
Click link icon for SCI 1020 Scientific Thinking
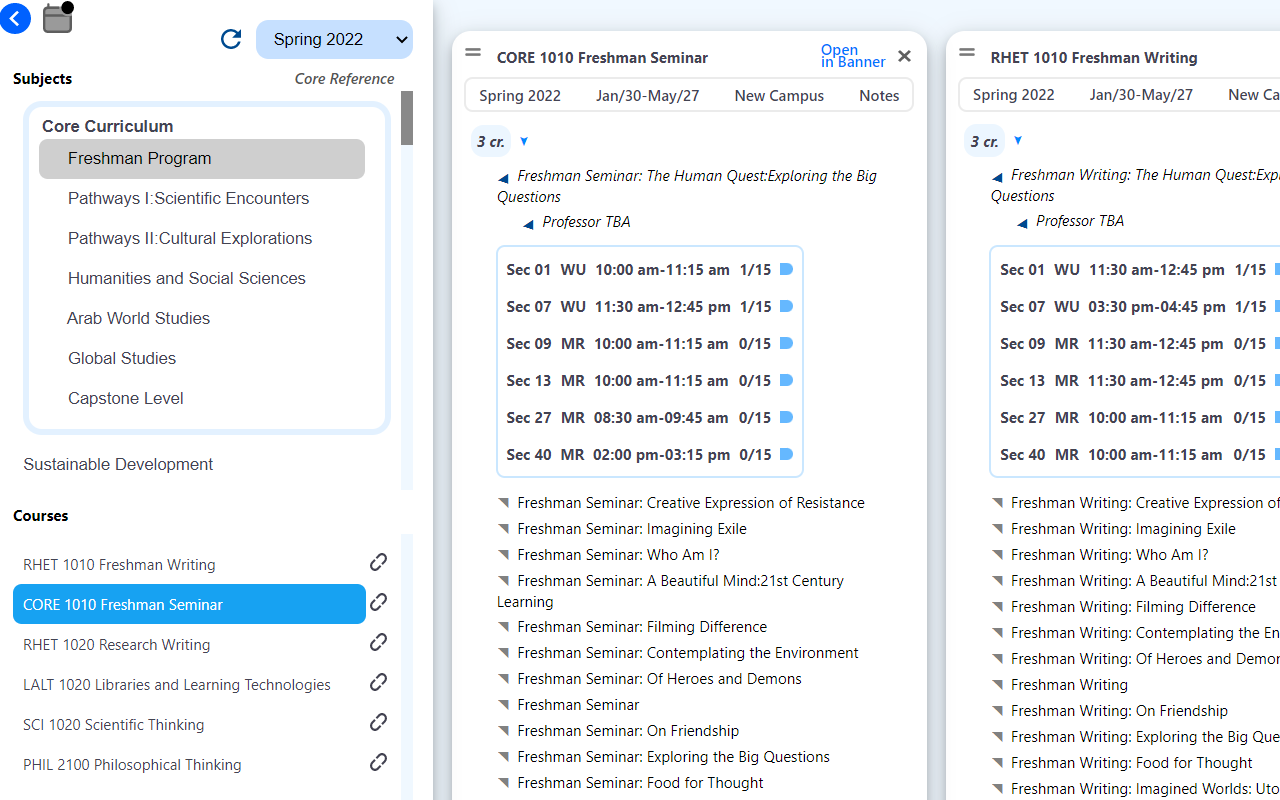[x=378, y=723]
